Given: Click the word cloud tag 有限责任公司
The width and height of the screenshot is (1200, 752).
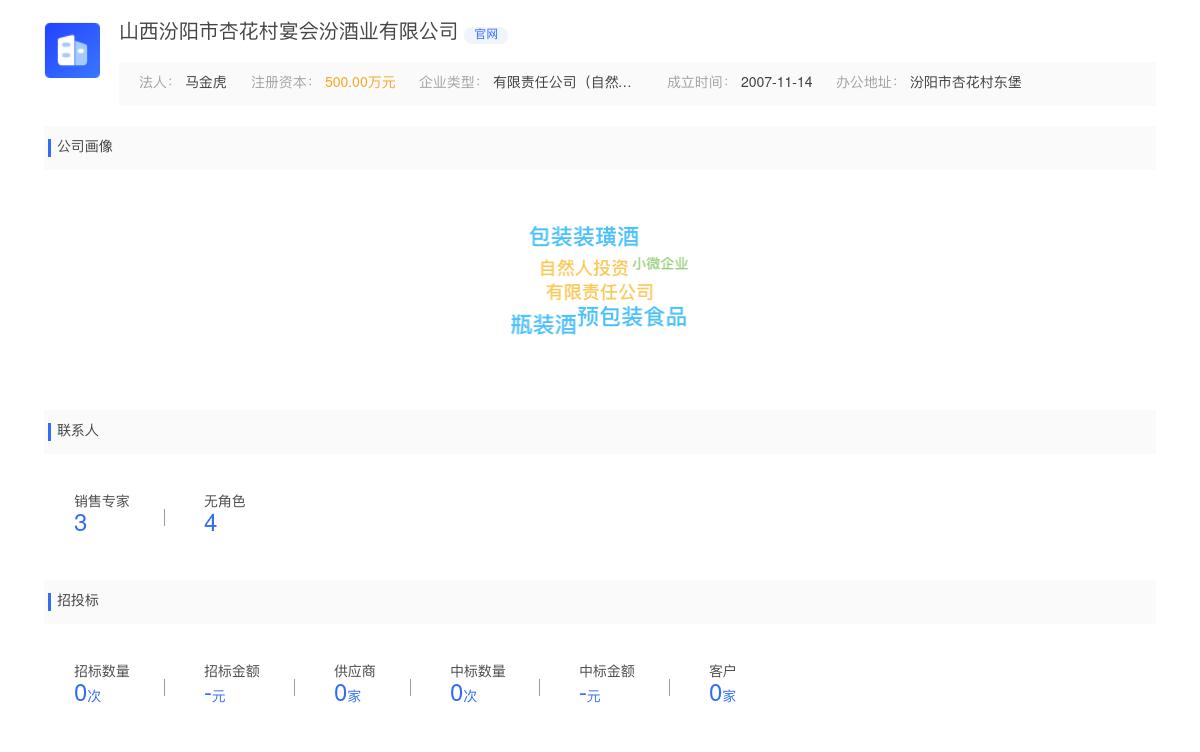Looking at the screenshot, I should click(x=600, y=292).
